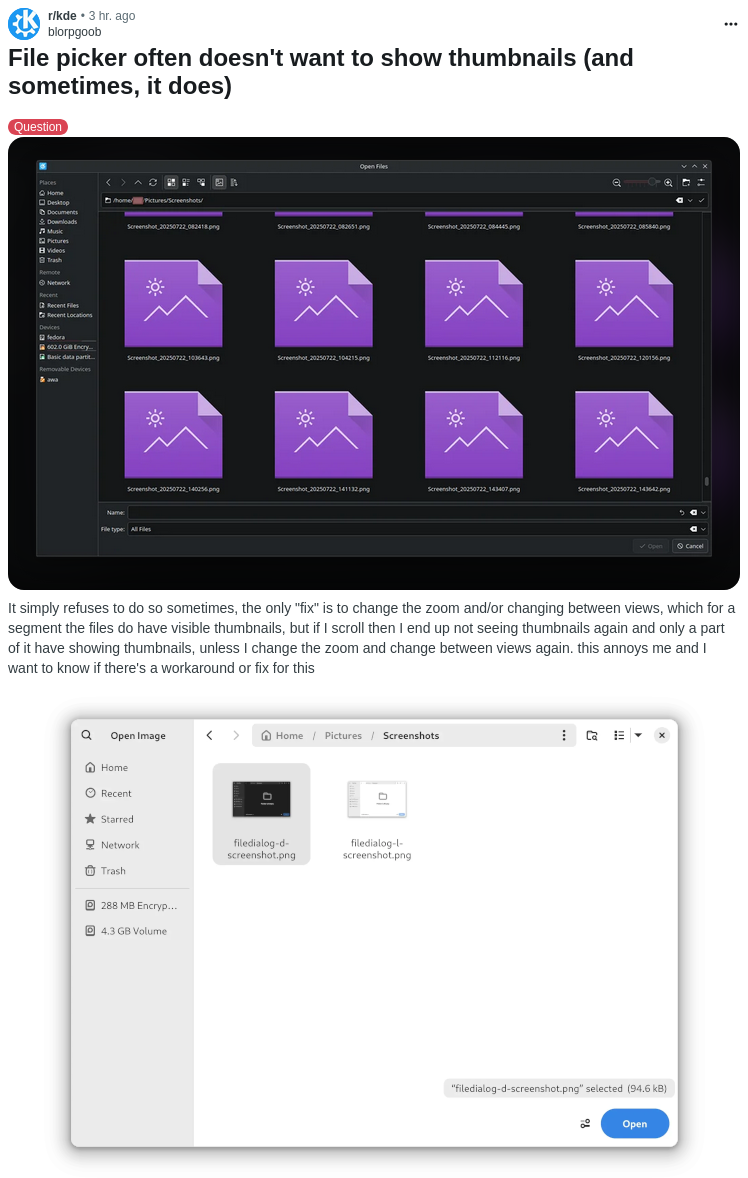Open the post's three-dot overflow menu

[x=730, y=24]
